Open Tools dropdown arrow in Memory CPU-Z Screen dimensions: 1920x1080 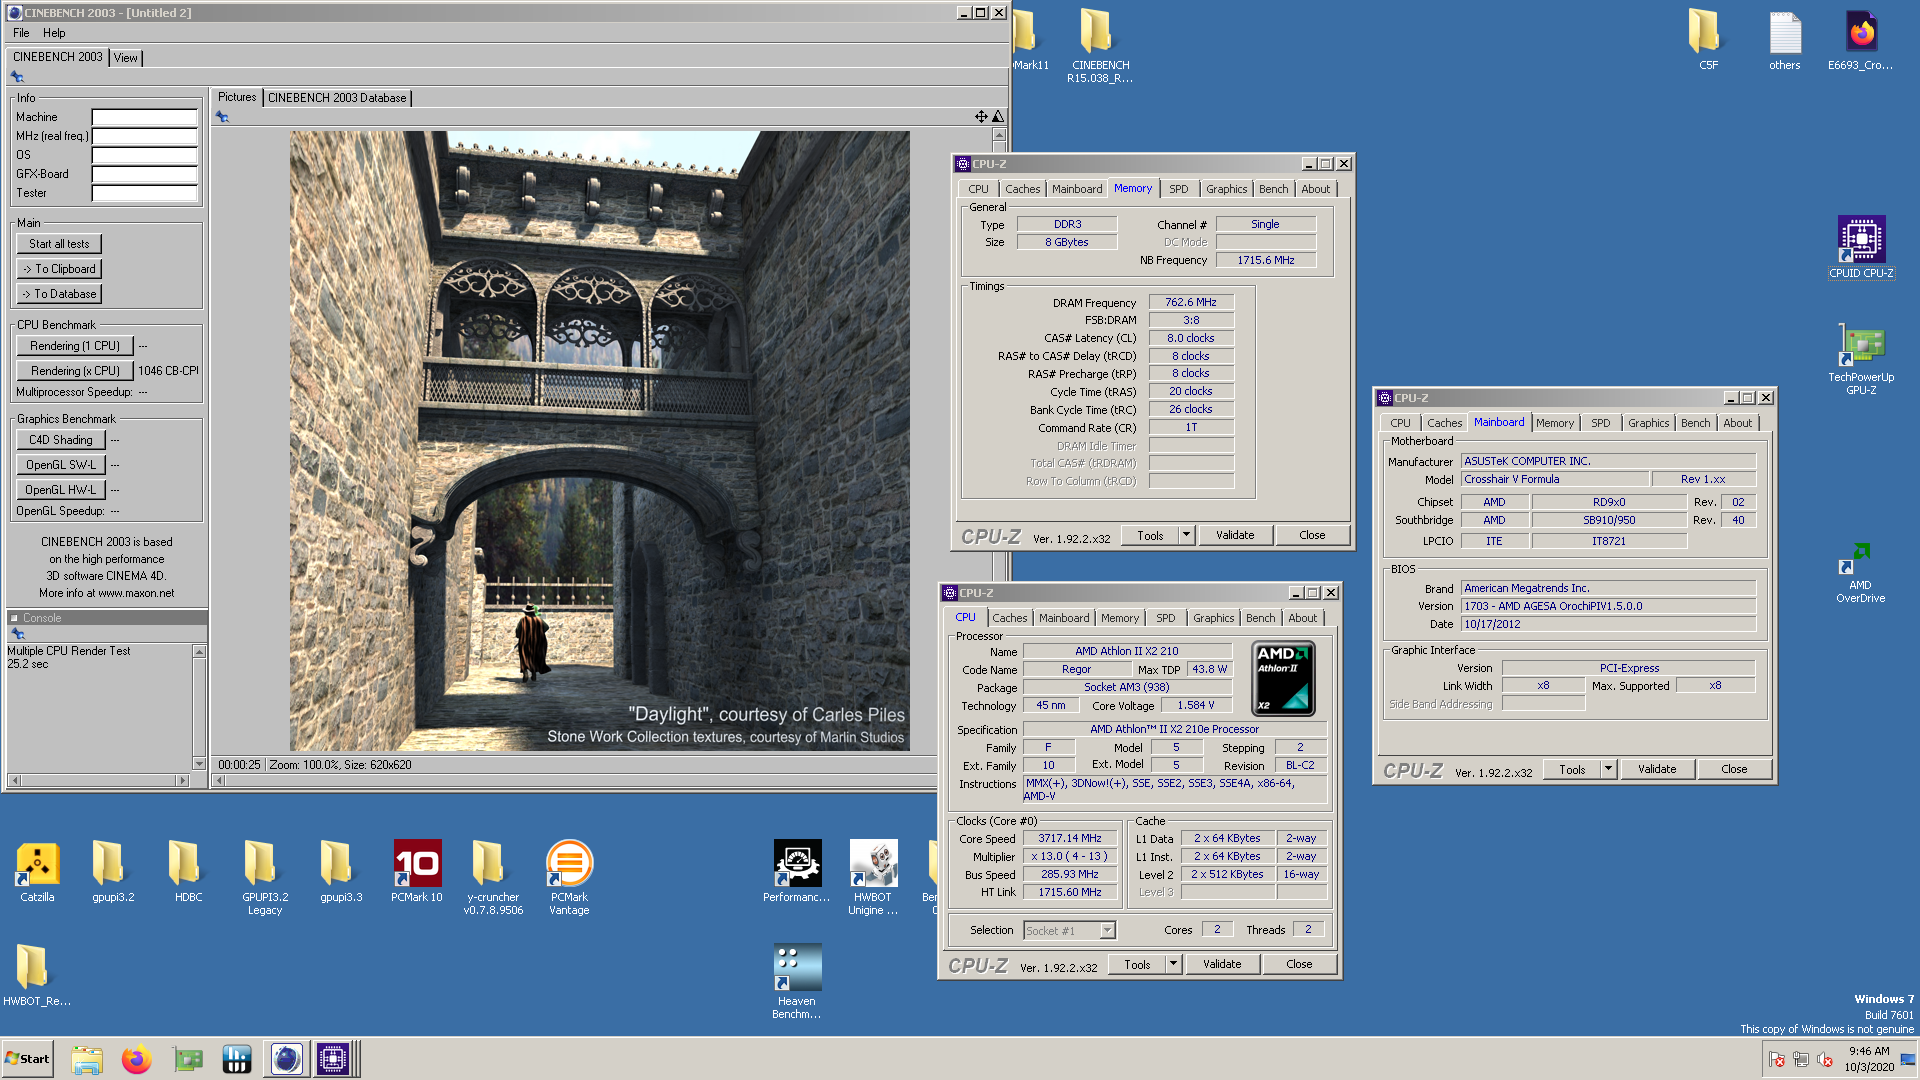(1187, 535)
